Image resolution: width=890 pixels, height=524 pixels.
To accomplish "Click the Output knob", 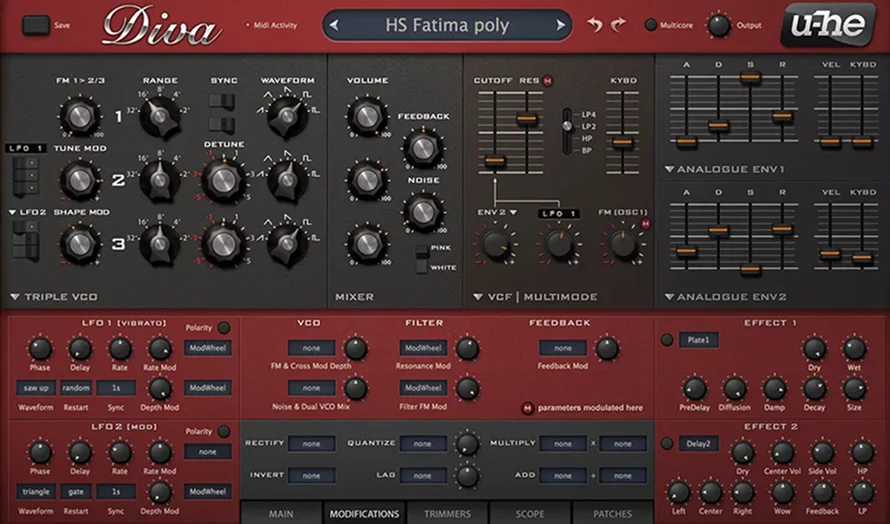I will click(x=719, y=25).
